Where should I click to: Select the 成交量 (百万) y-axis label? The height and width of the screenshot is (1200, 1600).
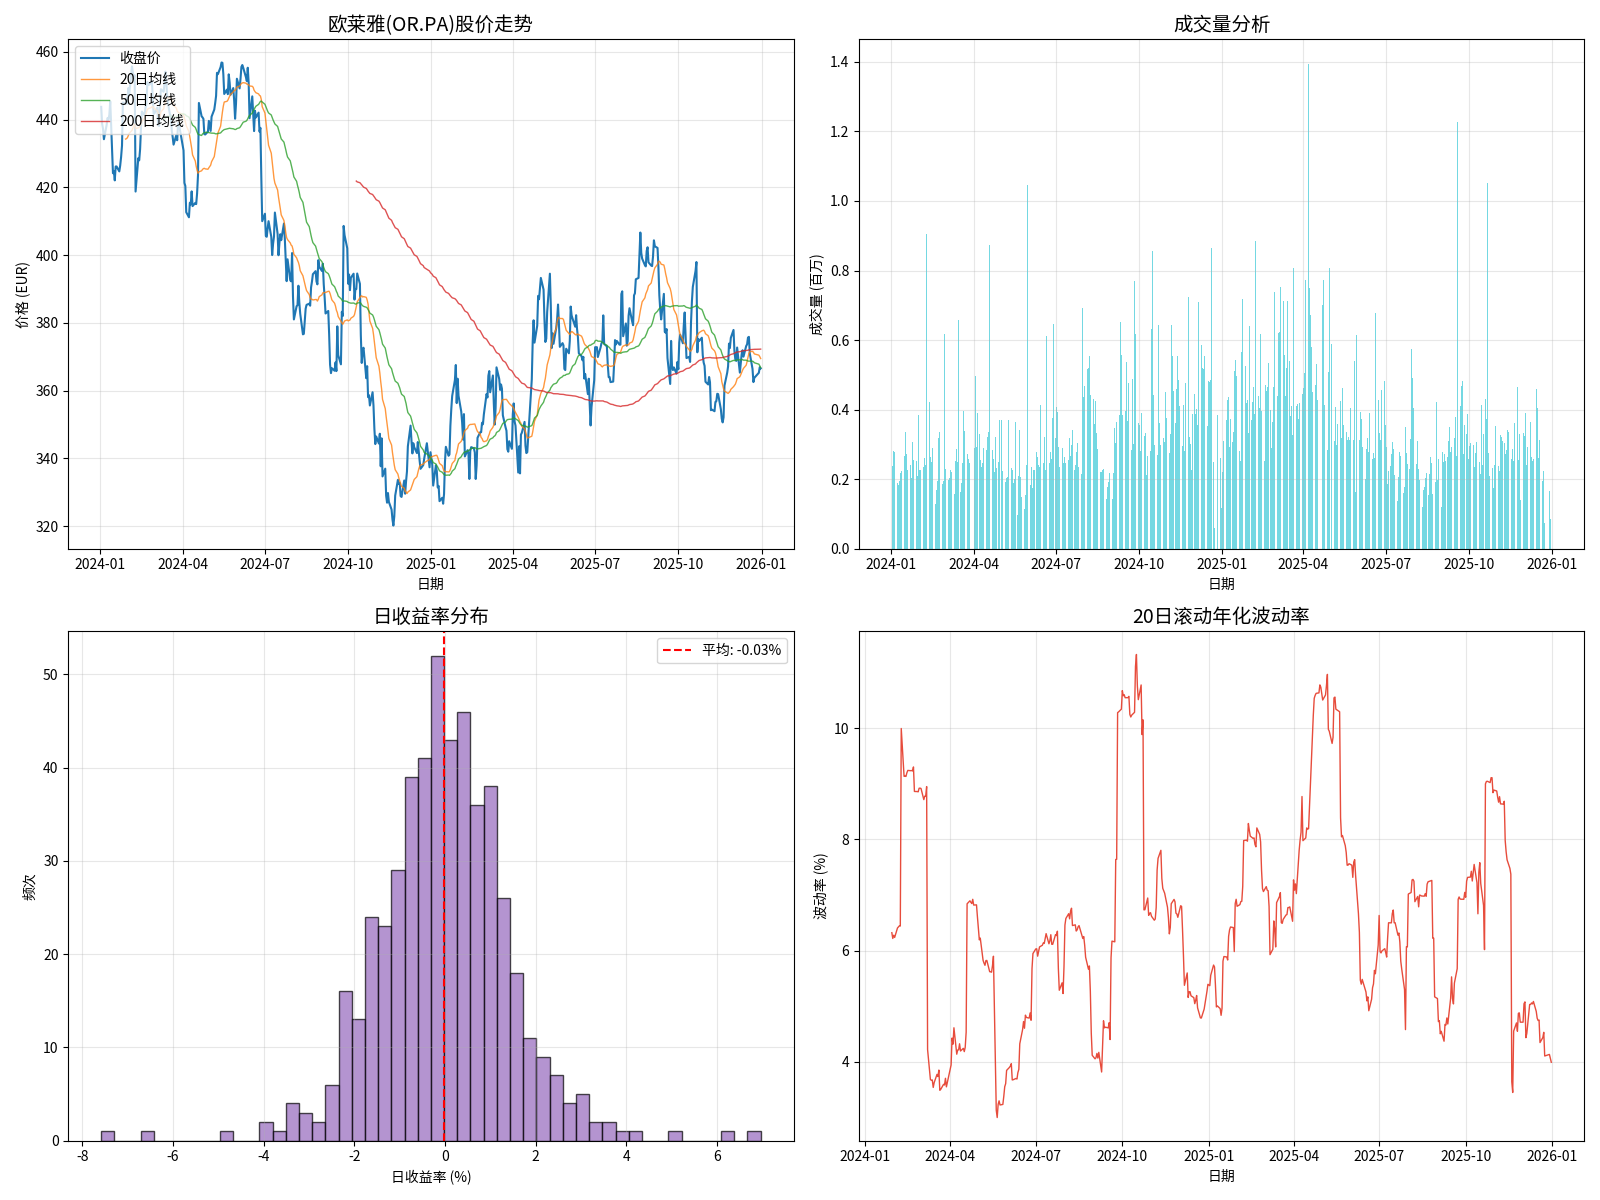tap(816, 295)
